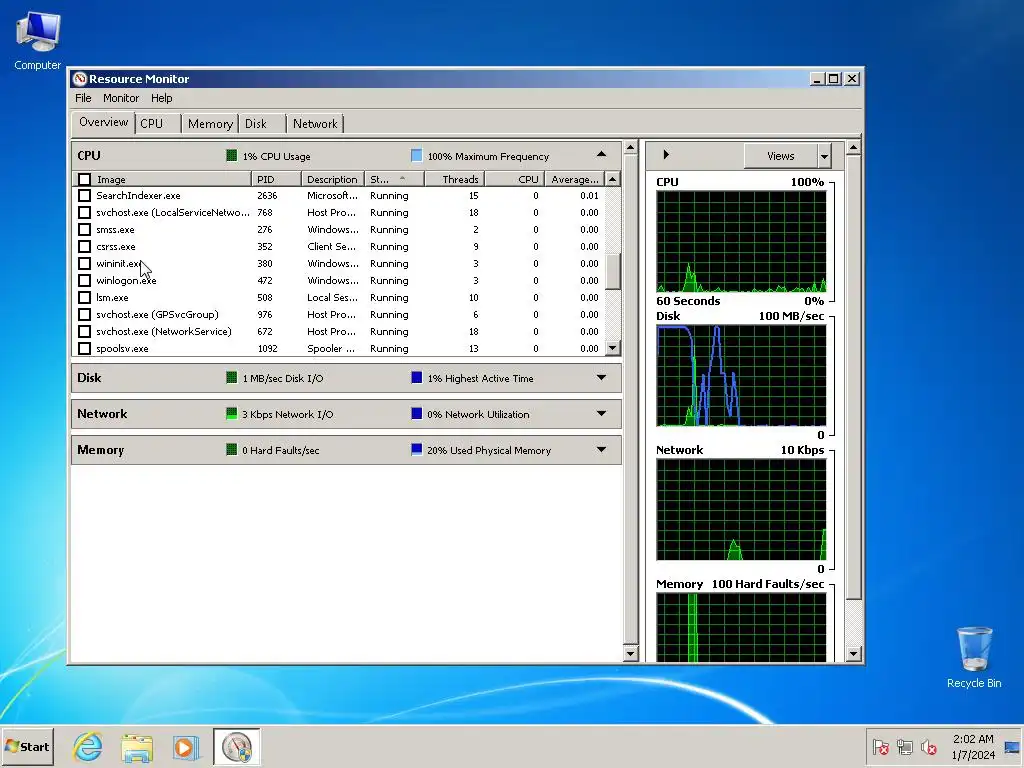Viewport: 1024px width, 768px height.
Task: Launch Internet Explorer from the taskbar
Action: coord(88,747)
